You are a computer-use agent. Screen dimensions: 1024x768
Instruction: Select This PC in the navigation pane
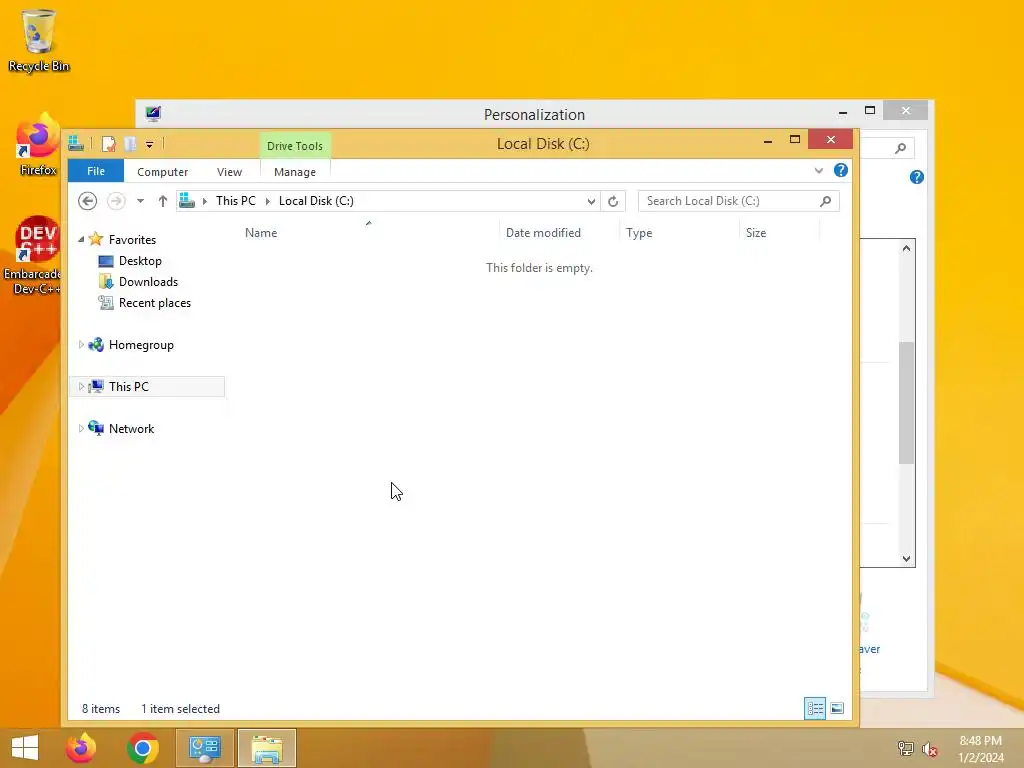click(x=129, y=387)
